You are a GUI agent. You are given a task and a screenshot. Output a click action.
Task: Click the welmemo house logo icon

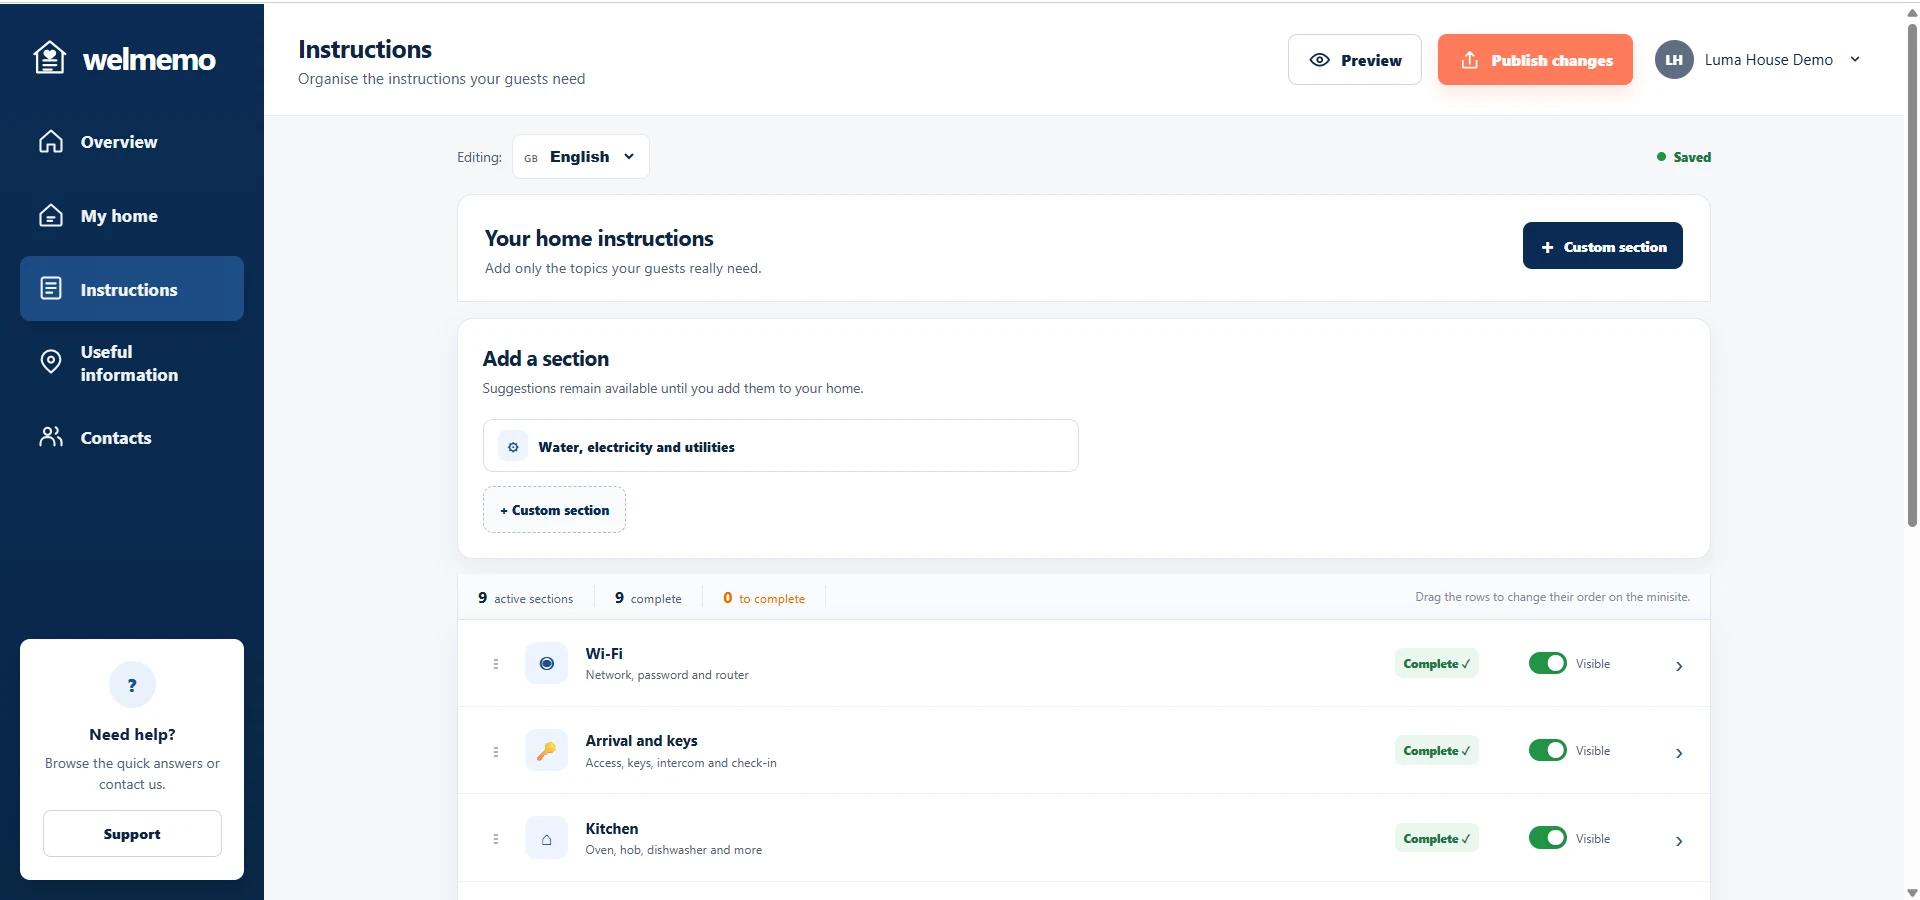(x=49, y=58)
